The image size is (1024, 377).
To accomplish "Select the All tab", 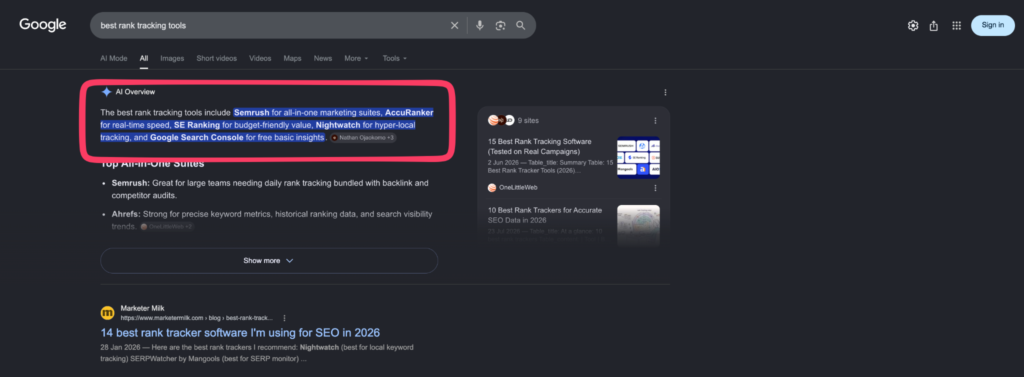I will pyautogui.click(x=144, y=58).
